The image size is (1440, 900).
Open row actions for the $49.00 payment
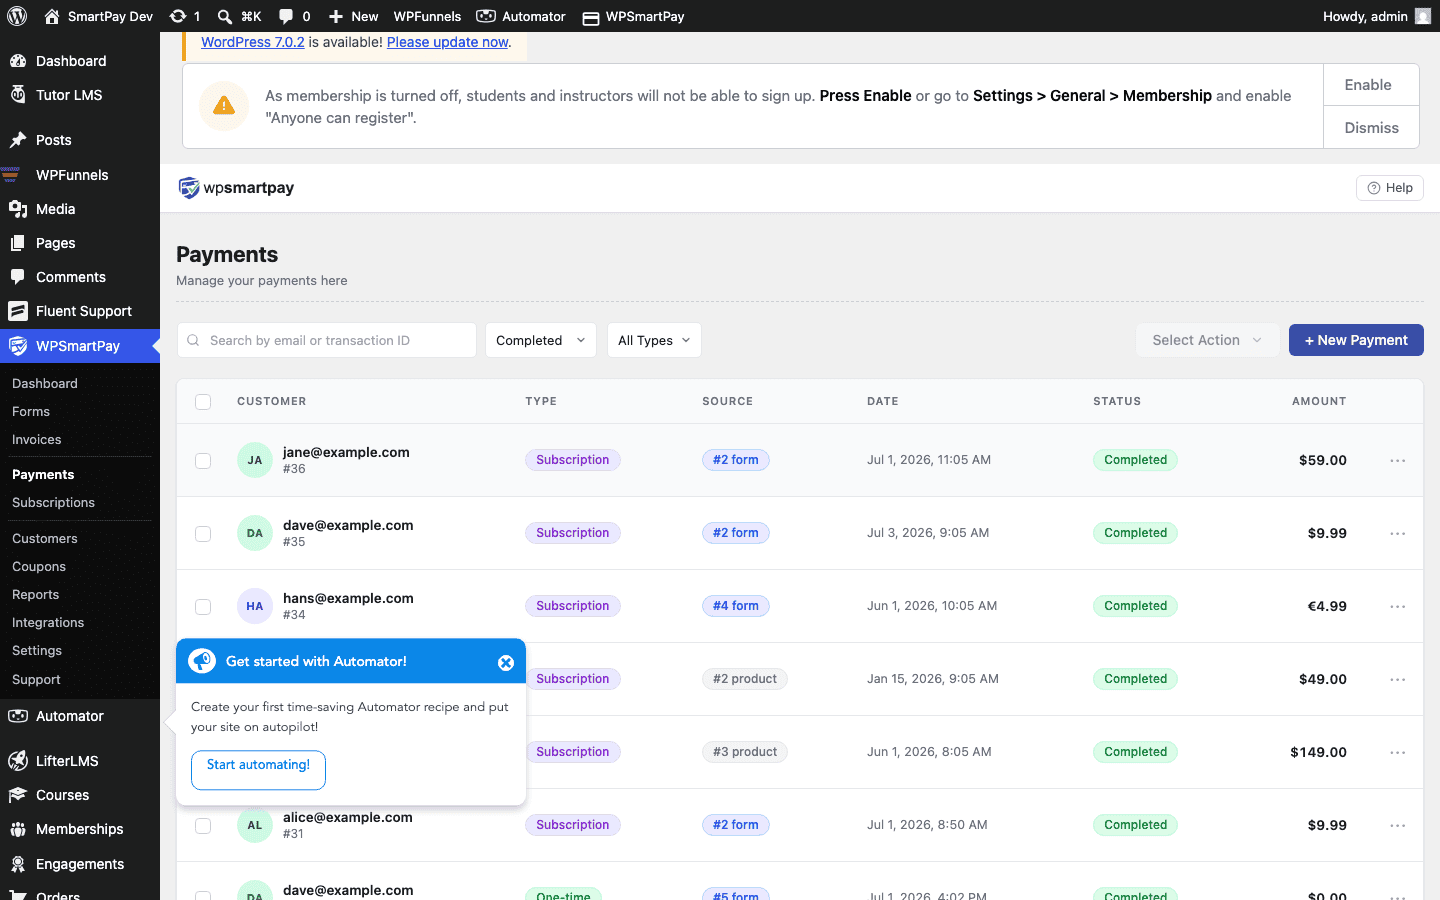[1398, 680]
